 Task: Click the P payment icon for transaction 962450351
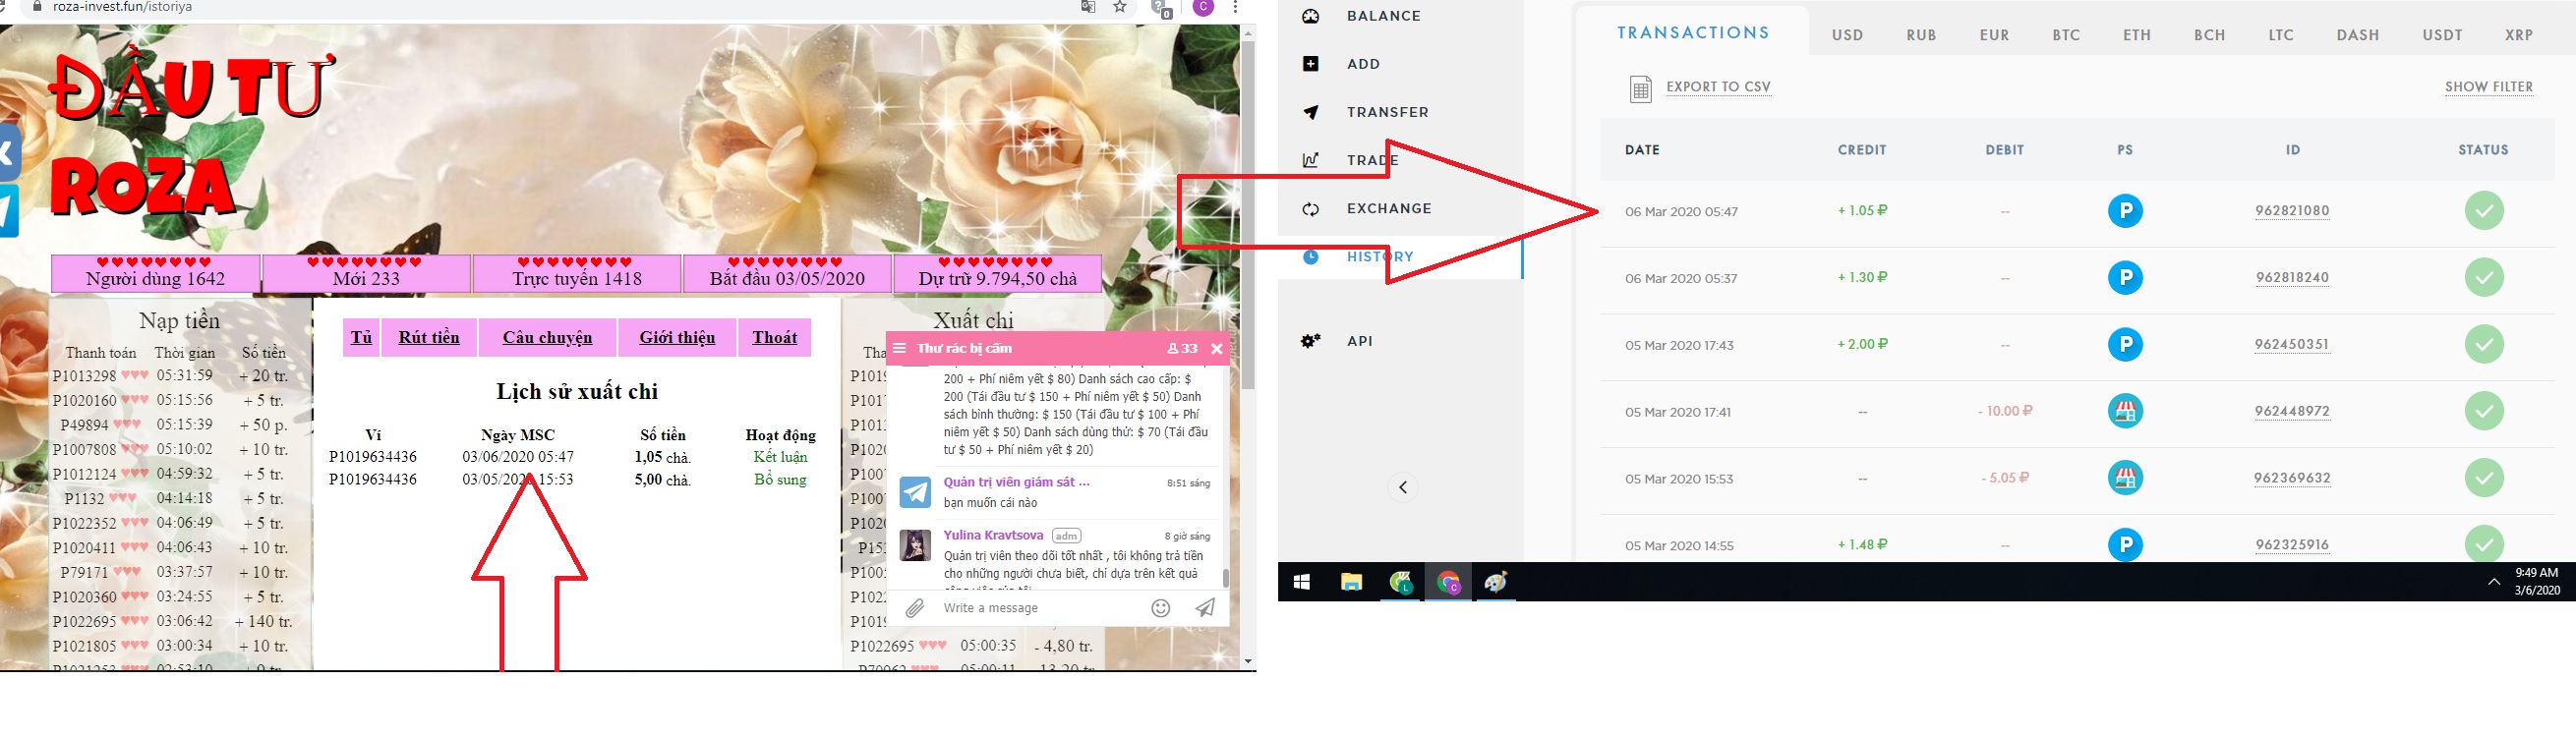click(2125, 345)
